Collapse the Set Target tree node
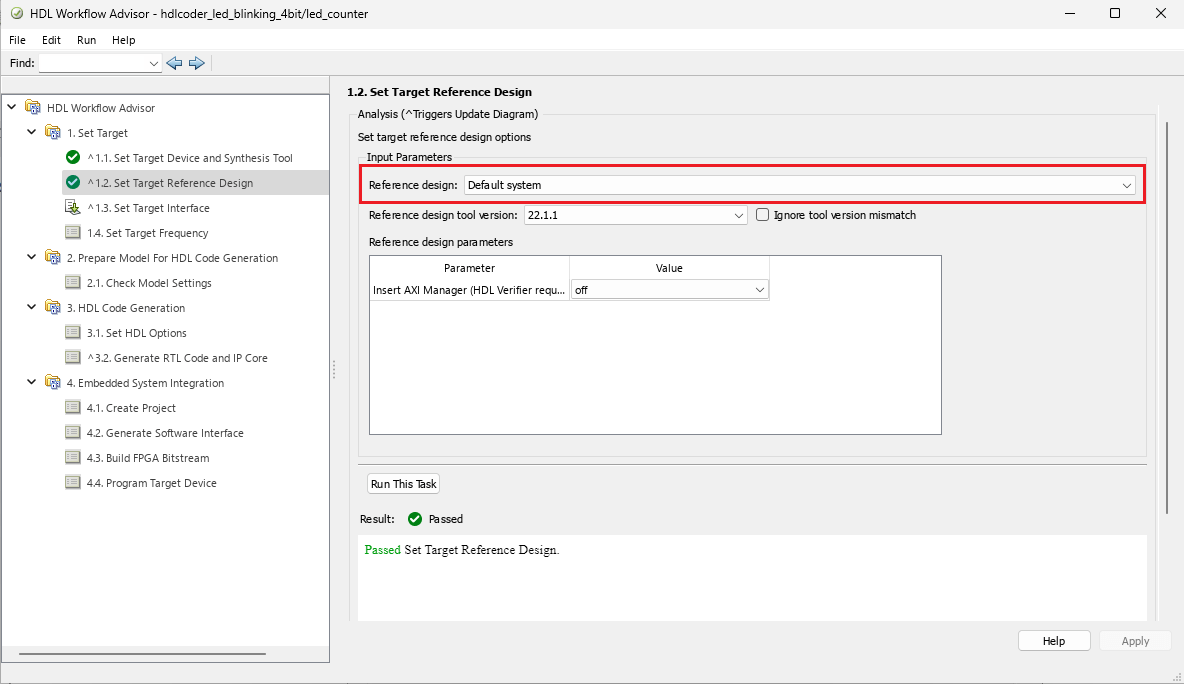The width and height of the screenshot is (1184, 684). [x=32, y=133]
